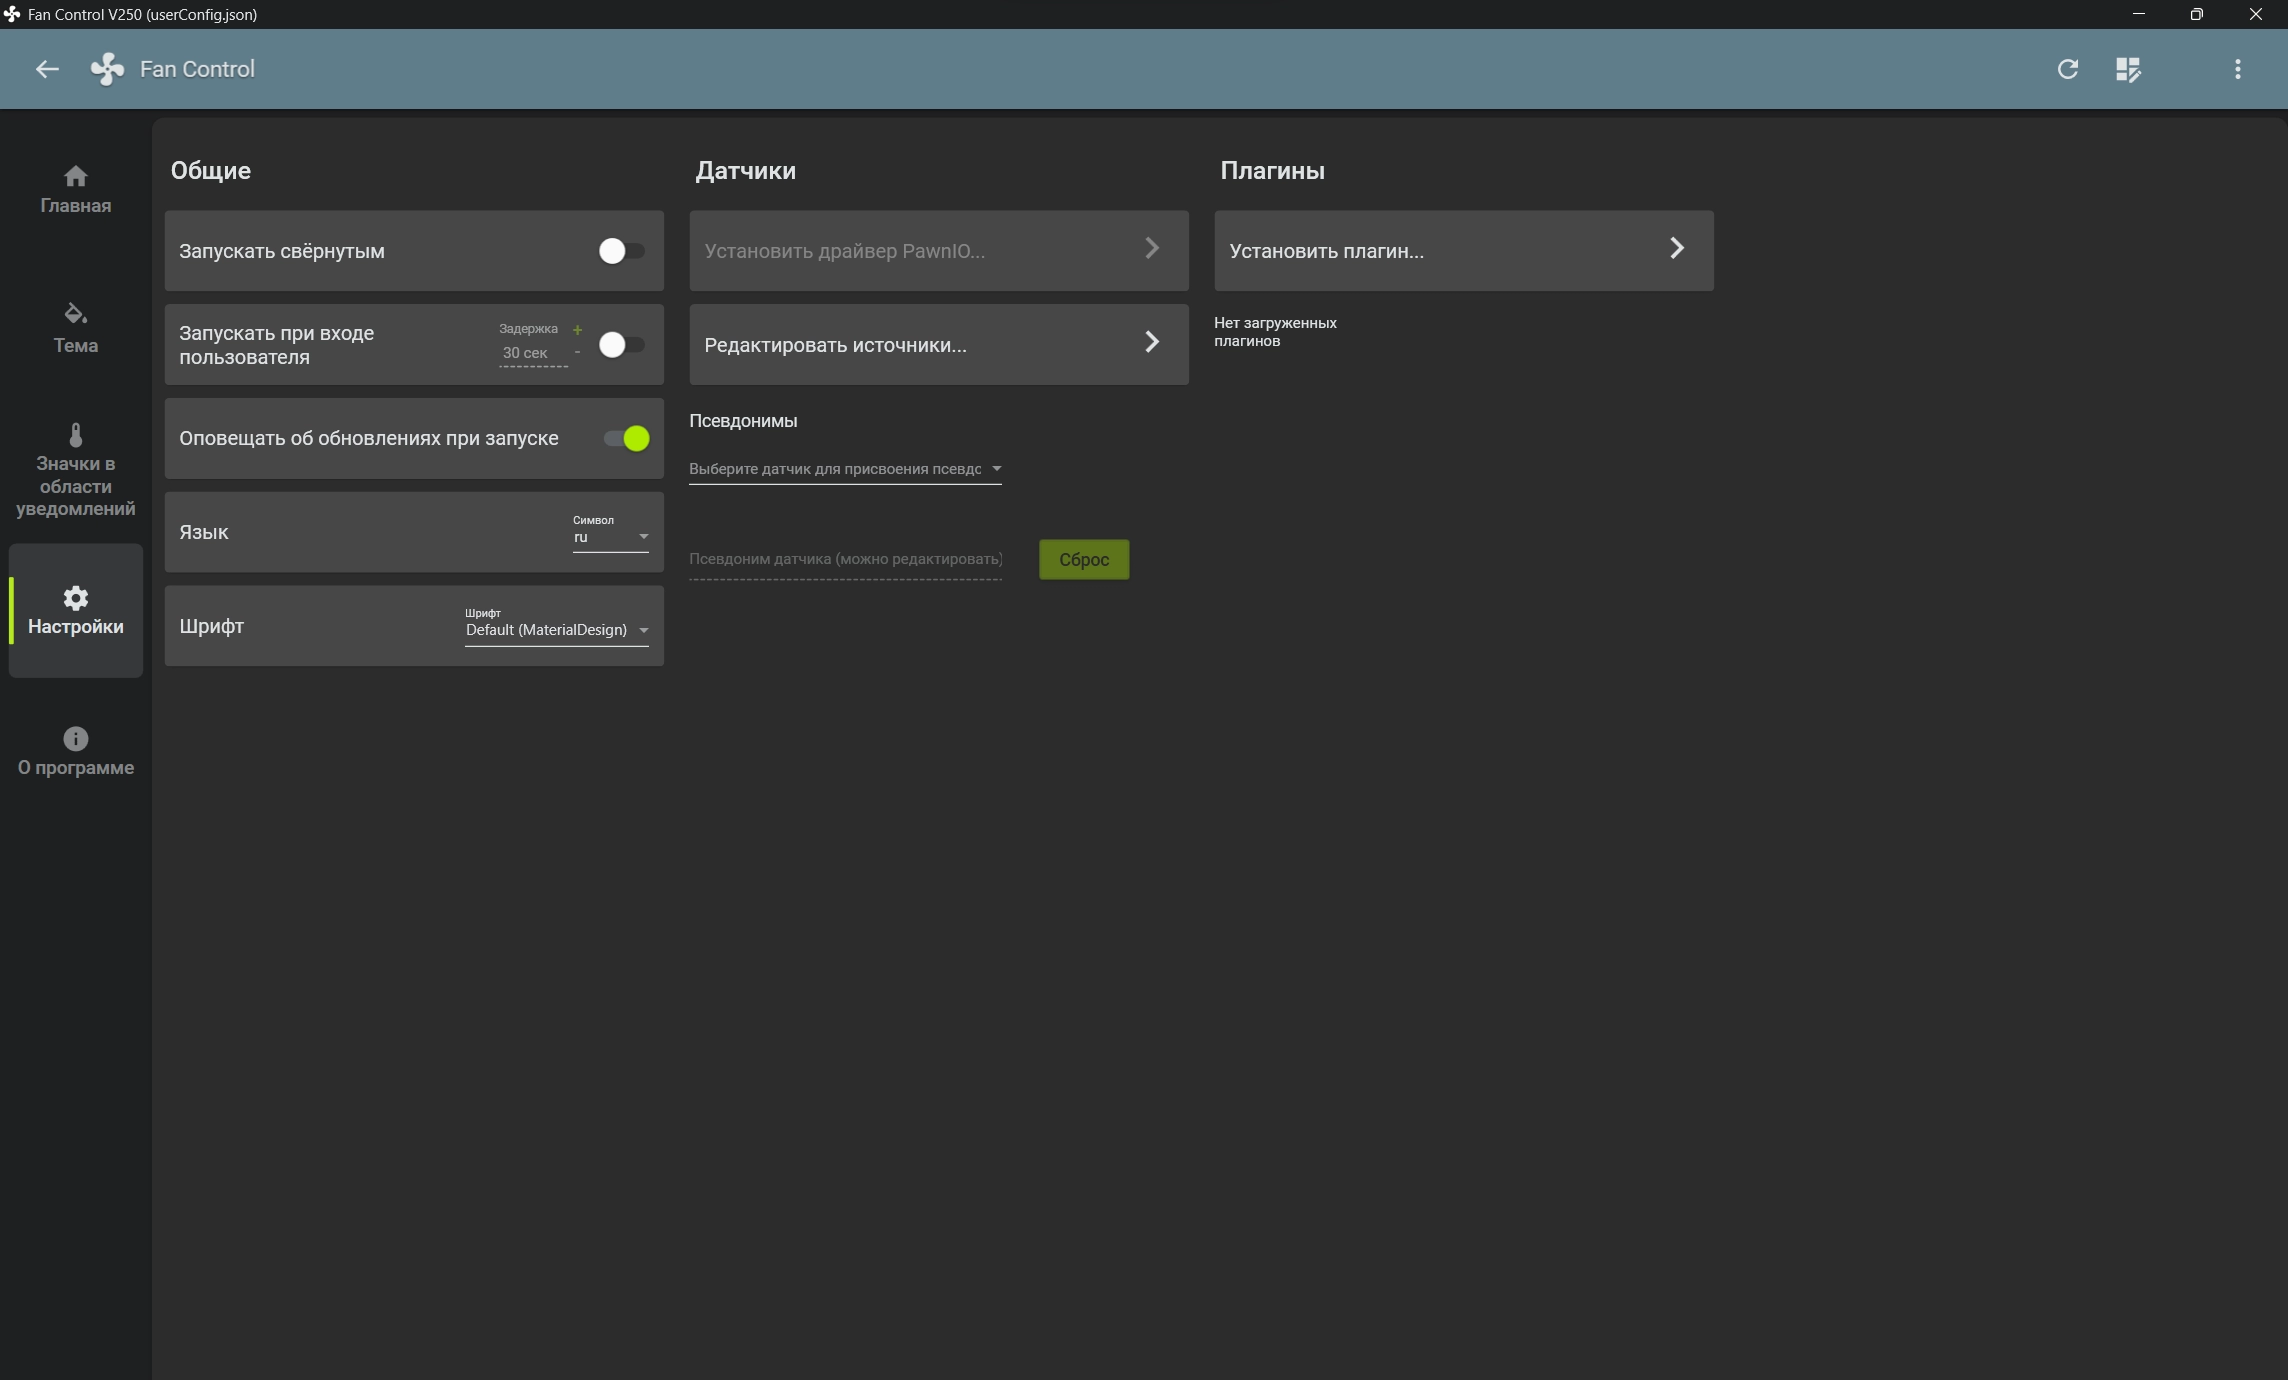Enable Запускать при входе пользователя switch
Viewport: 2288px width, 1380px height.
pyautogui.click(x=621, y=345)
